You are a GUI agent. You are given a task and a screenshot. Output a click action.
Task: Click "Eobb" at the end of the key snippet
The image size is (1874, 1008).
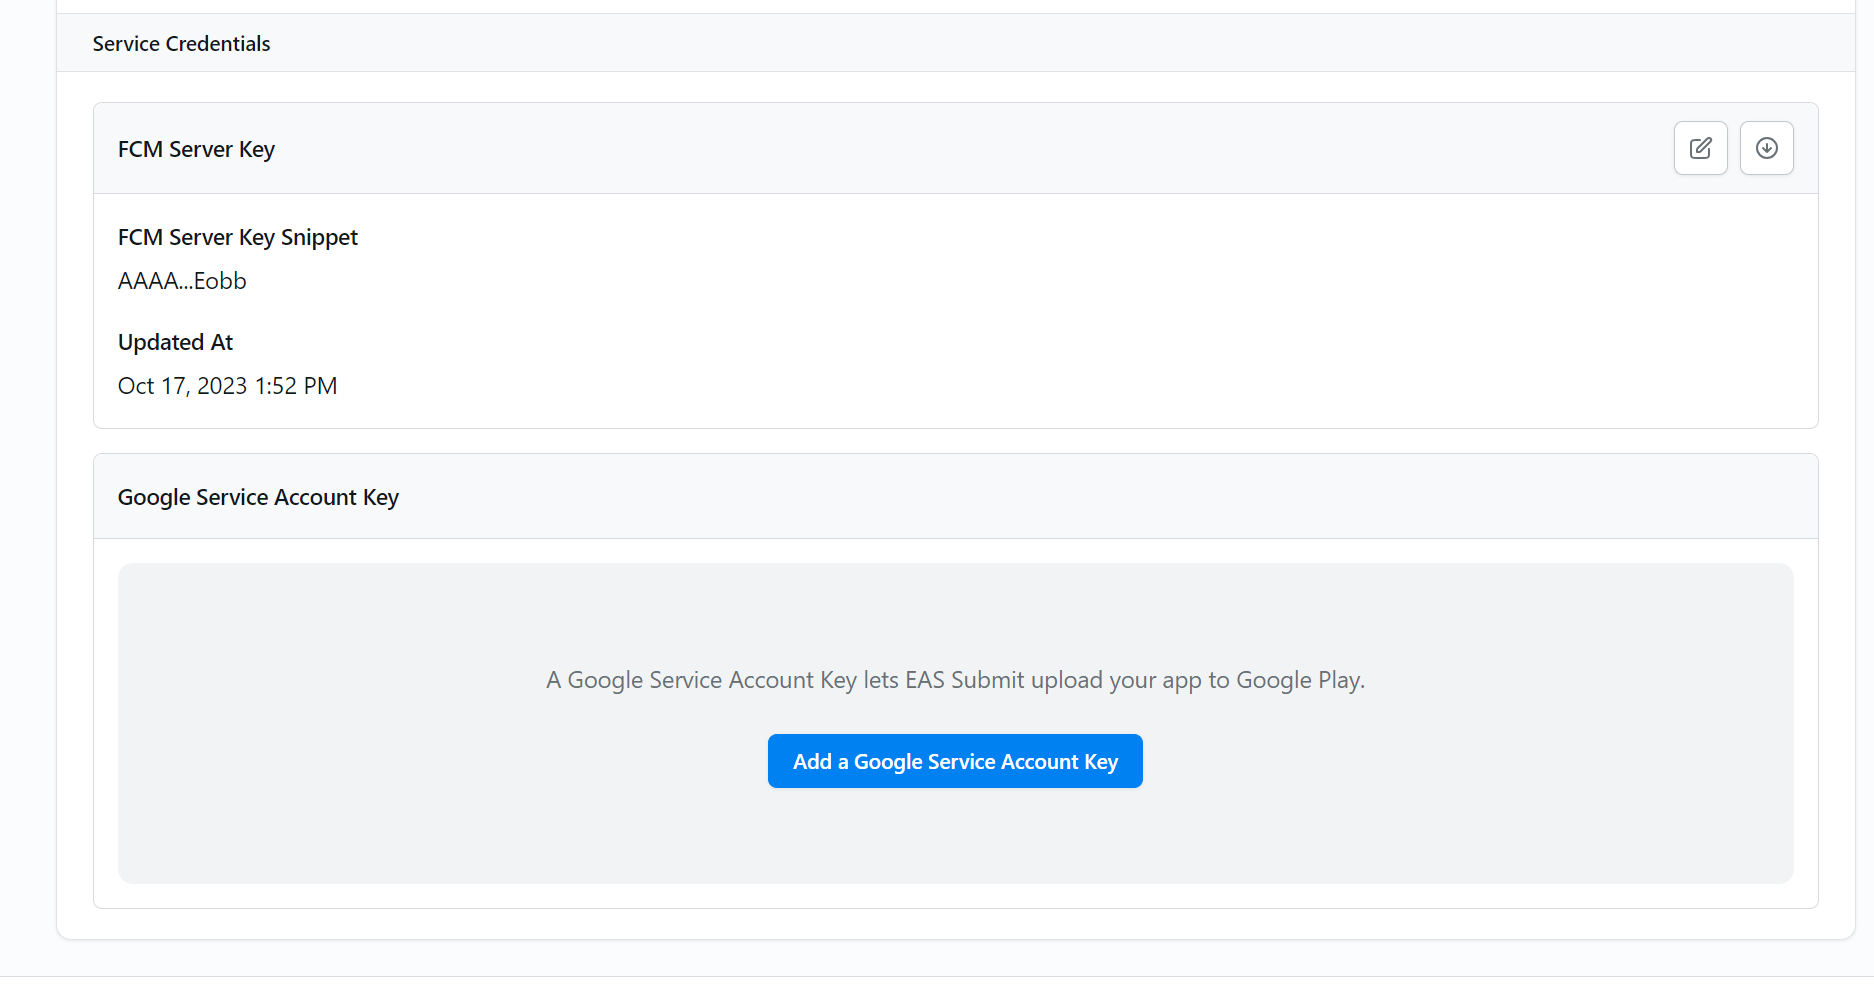coord(220,281)
